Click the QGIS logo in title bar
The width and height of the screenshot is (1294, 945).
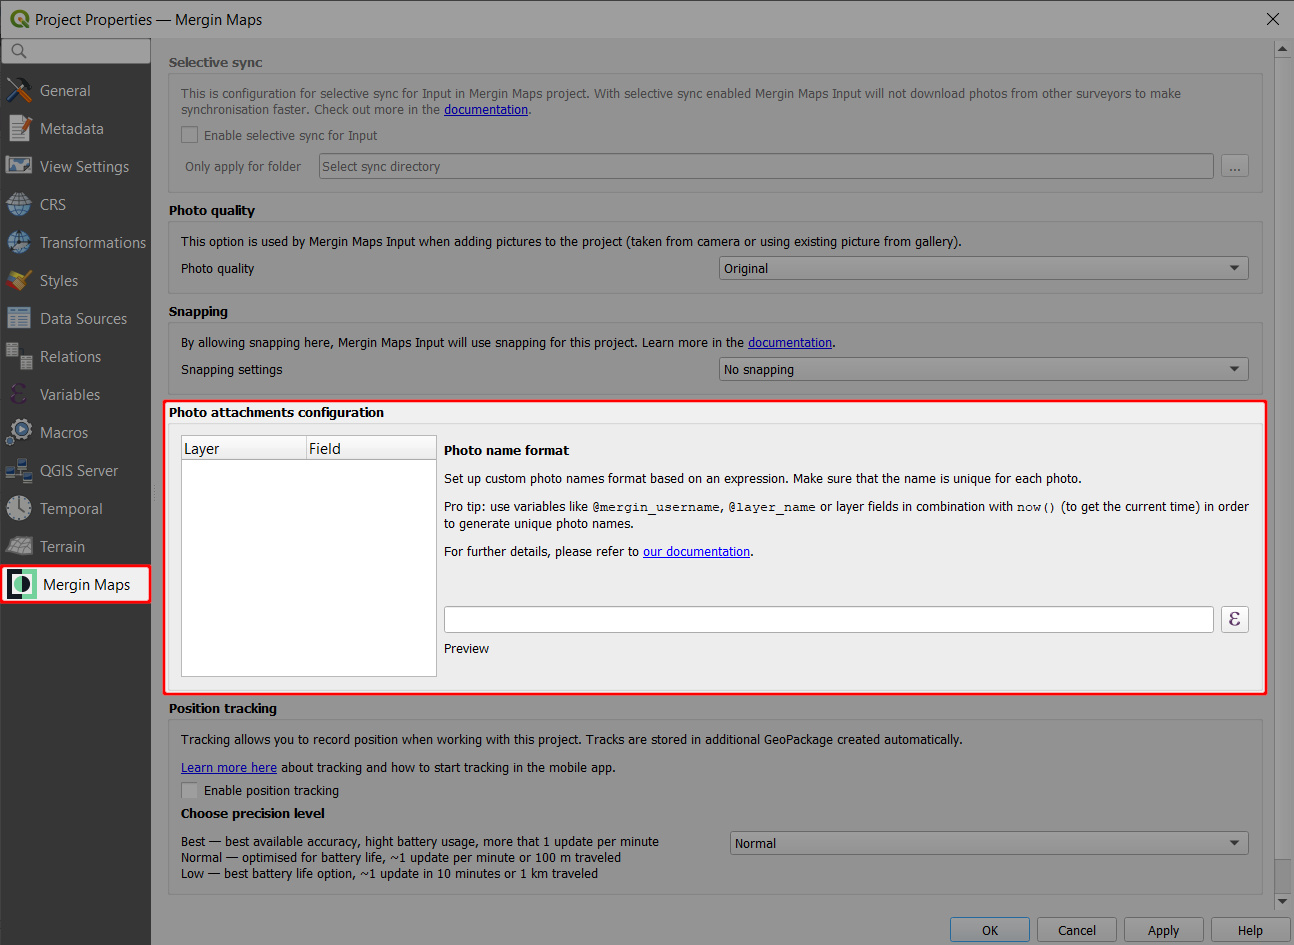click(19, 19)
